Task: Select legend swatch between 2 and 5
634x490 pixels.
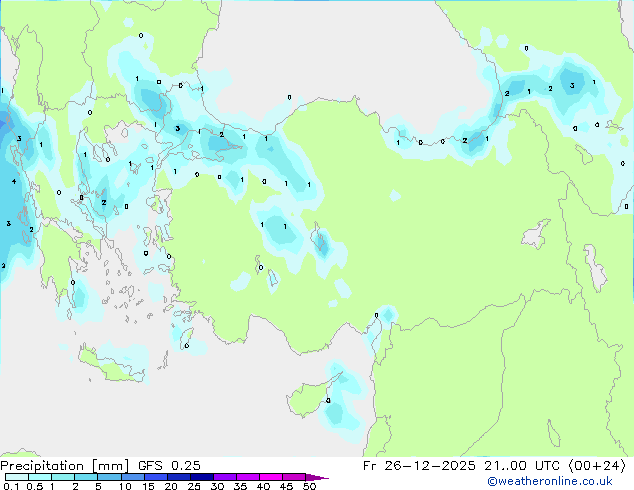Action: coord(86,477)
